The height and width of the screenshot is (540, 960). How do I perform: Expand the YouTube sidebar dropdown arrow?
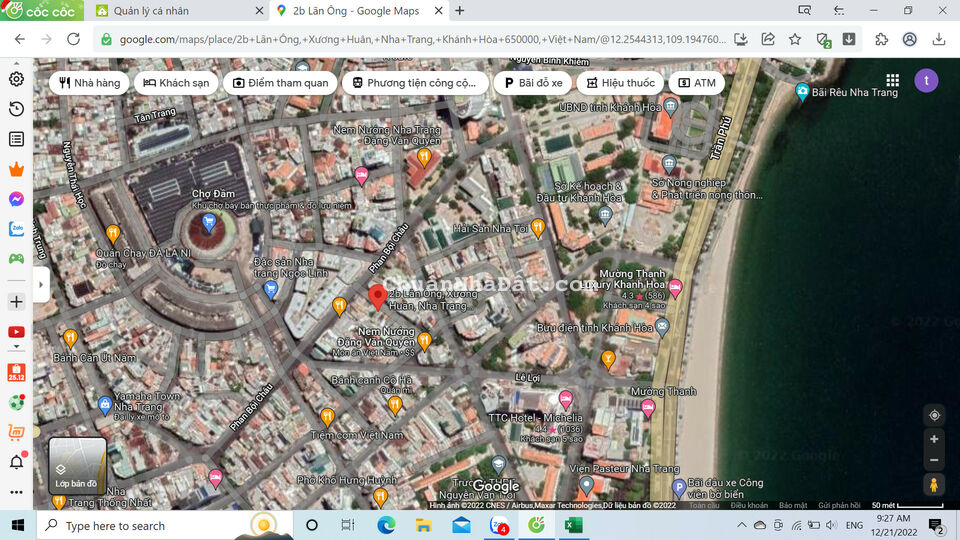tap(16, 346)
